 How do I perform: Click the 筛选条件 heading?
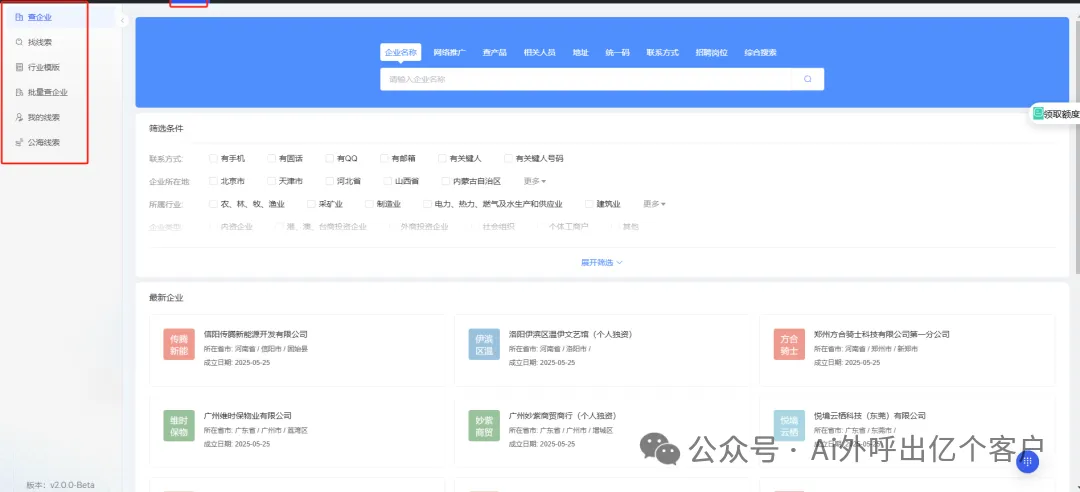pyautogui.click(x=166, y=128)
